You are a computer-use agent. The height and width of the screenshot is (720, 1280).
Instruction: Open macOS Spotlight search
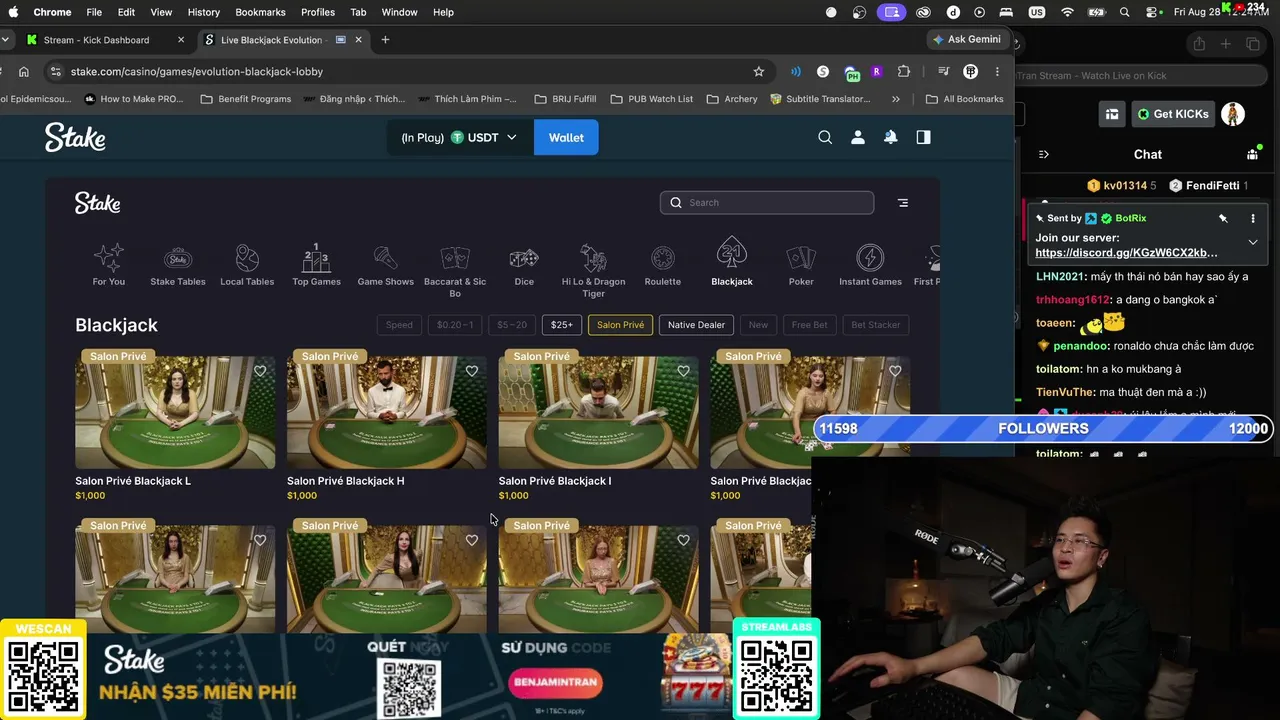tap(1125, 12)
